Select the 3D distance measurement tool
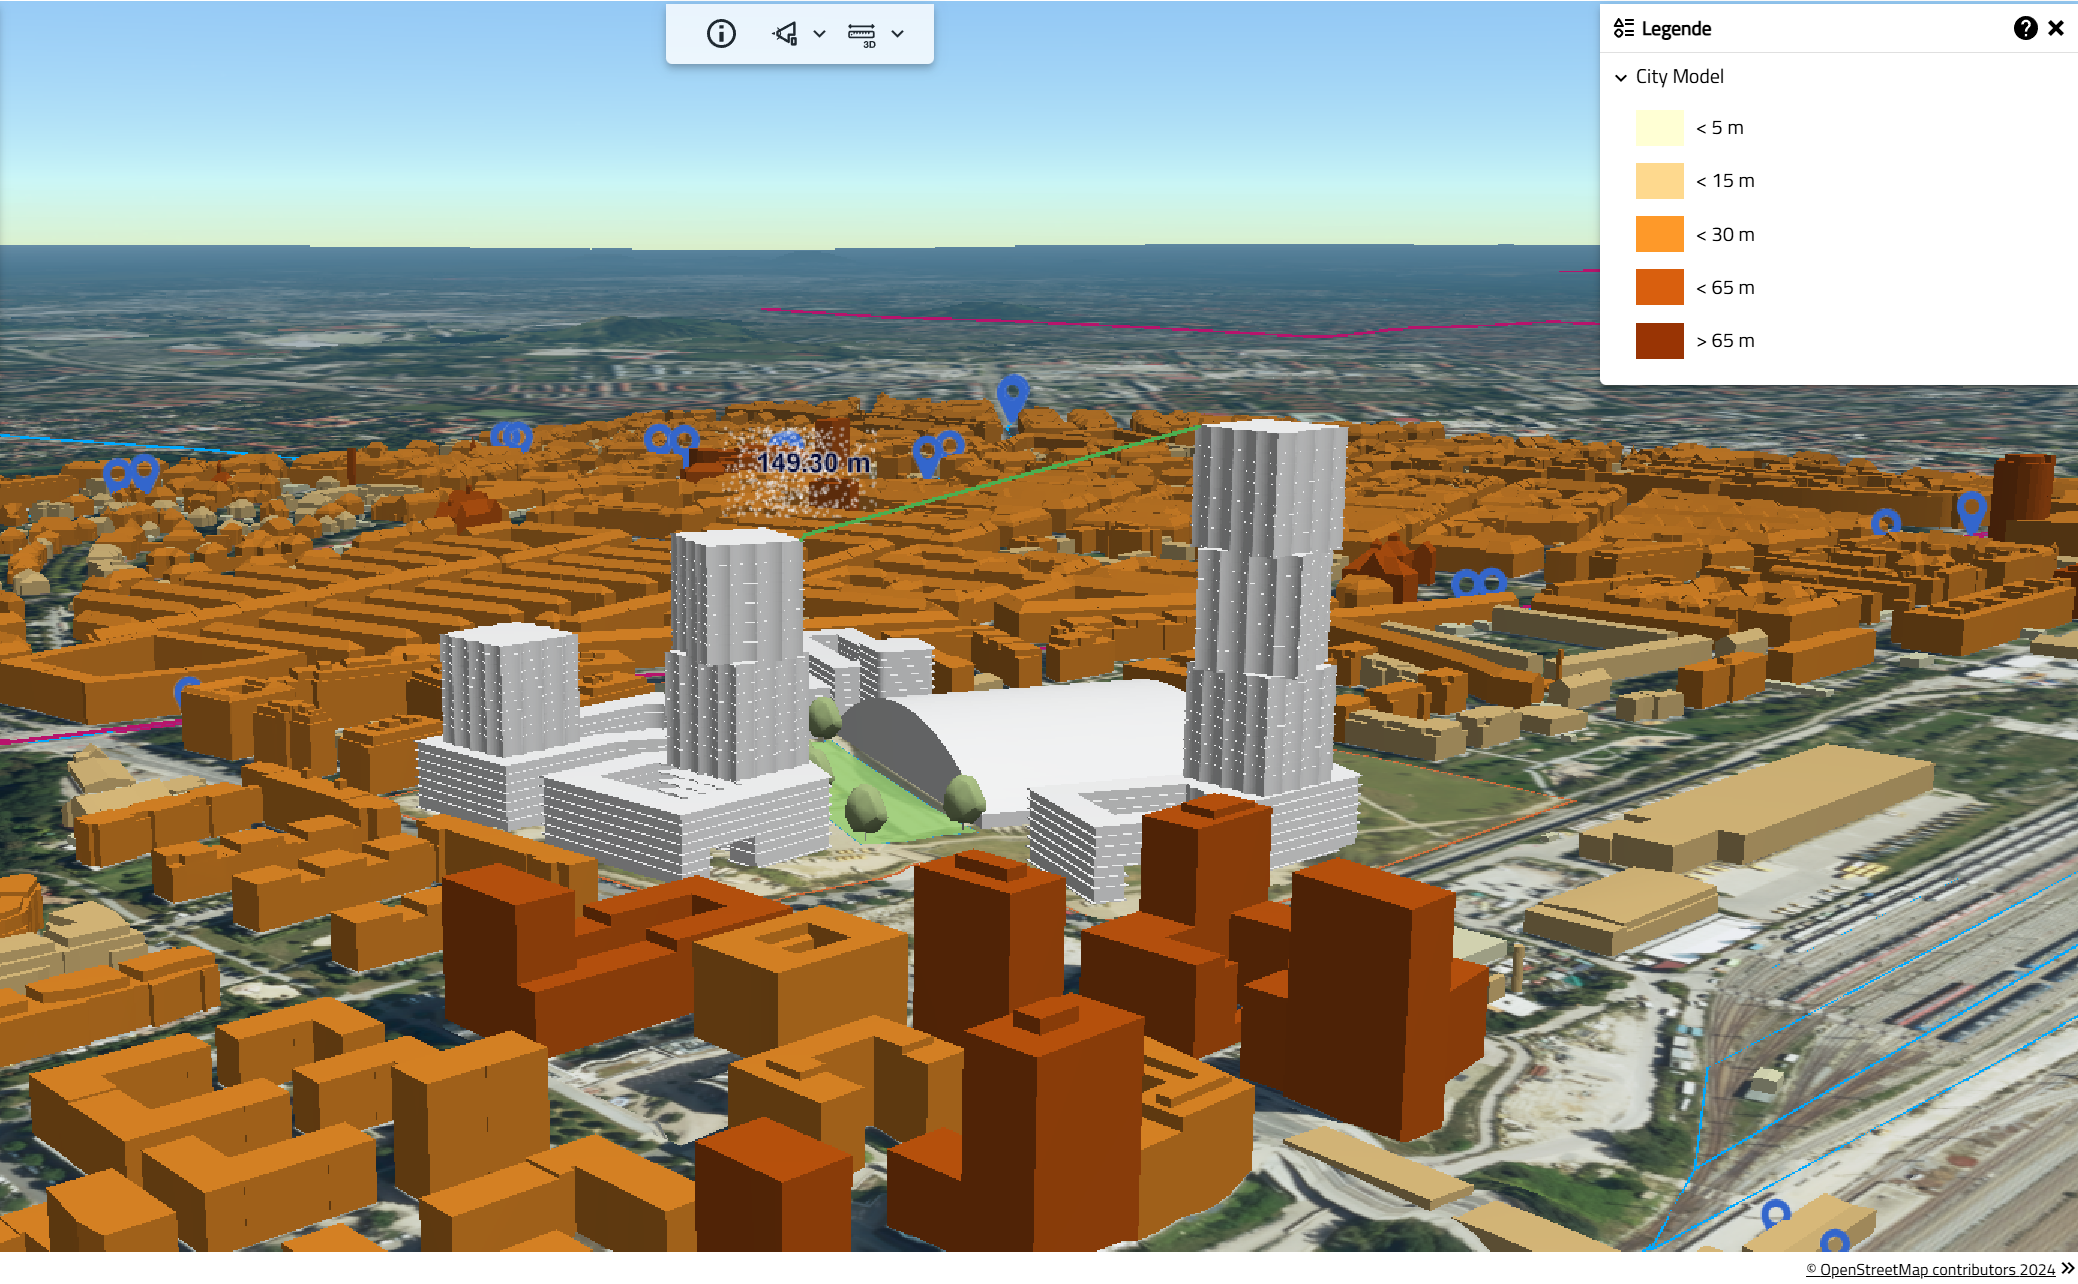The width and height of the screenshot is (2078, 1284). point(861,34)
